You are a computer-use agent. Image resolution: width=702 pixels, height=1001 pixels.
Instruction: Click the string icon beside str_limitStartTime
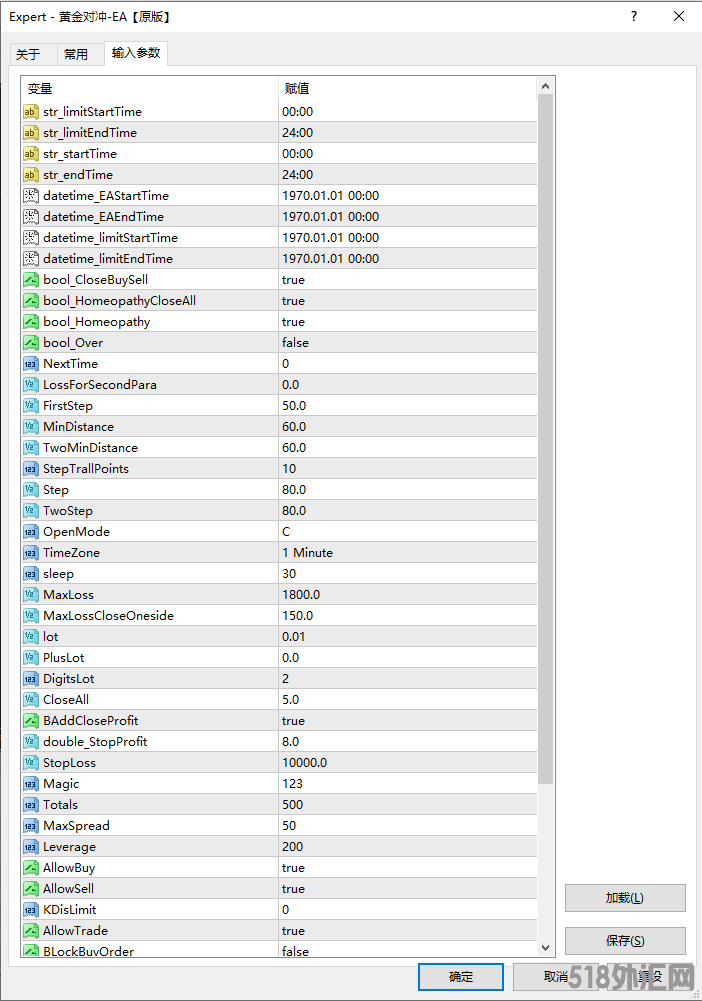[x=30, y=112]
